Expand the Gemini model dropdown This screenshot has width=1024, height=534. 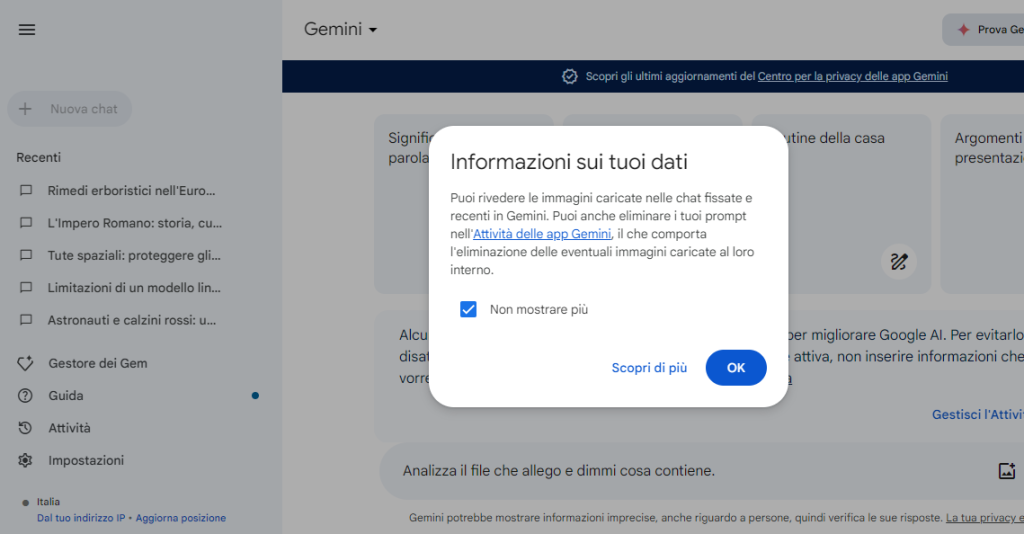[341, 30]
